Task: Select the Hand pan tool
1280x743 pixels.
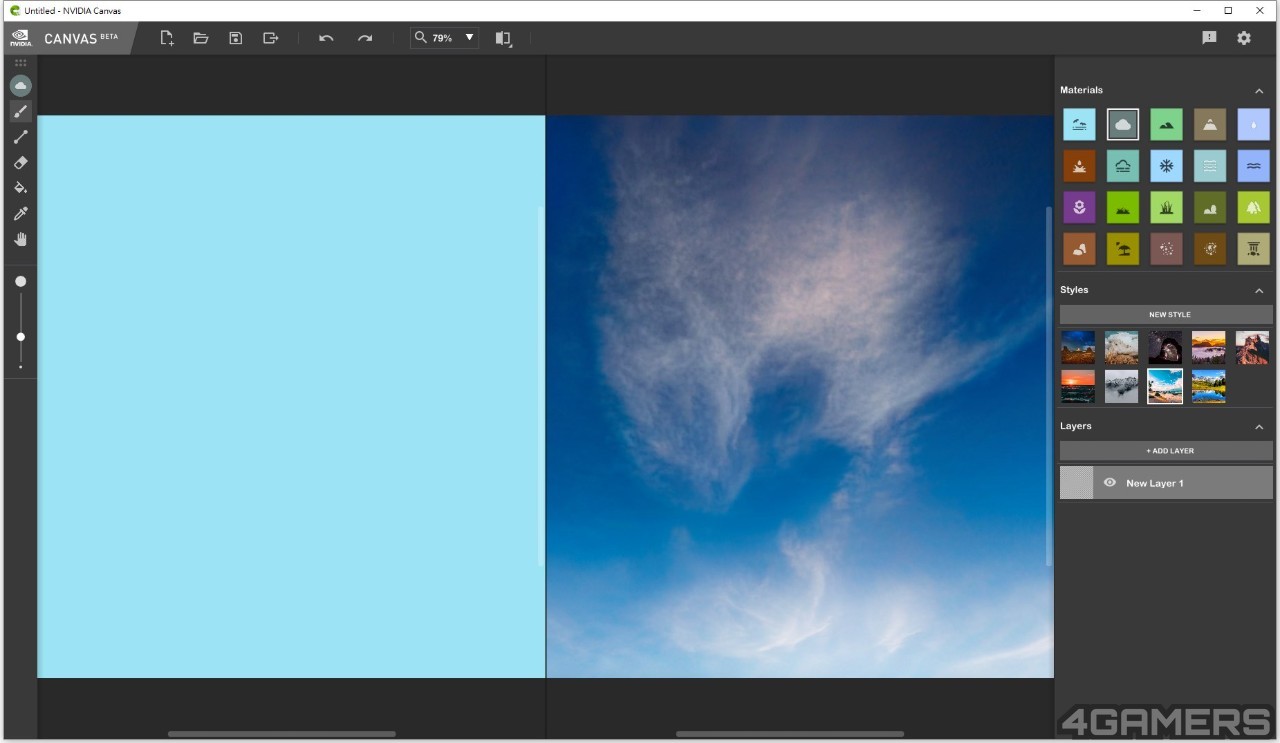Action: 20,239
